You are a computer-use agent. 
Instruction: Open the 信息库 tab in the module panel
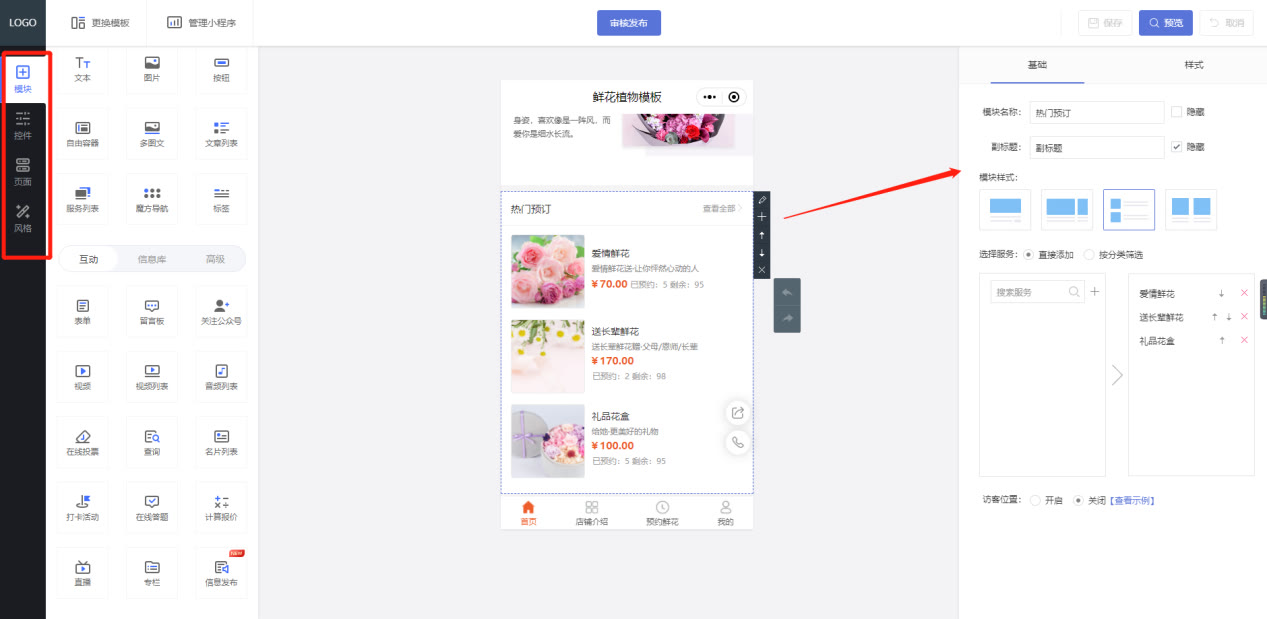coord(151,259)
